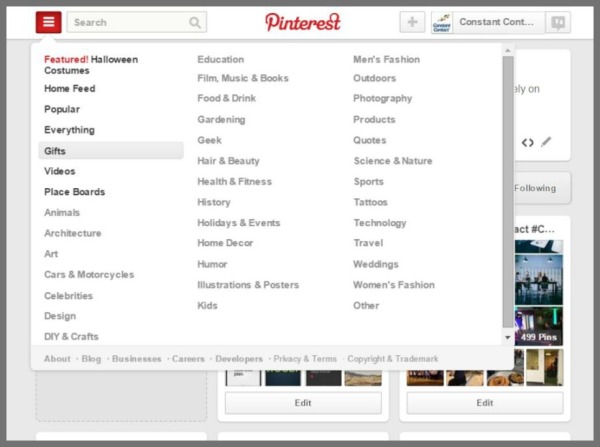Click the Blog footer link
Image resolution: width=600 pixels, height=447 pixels.
tap(91, 359)
